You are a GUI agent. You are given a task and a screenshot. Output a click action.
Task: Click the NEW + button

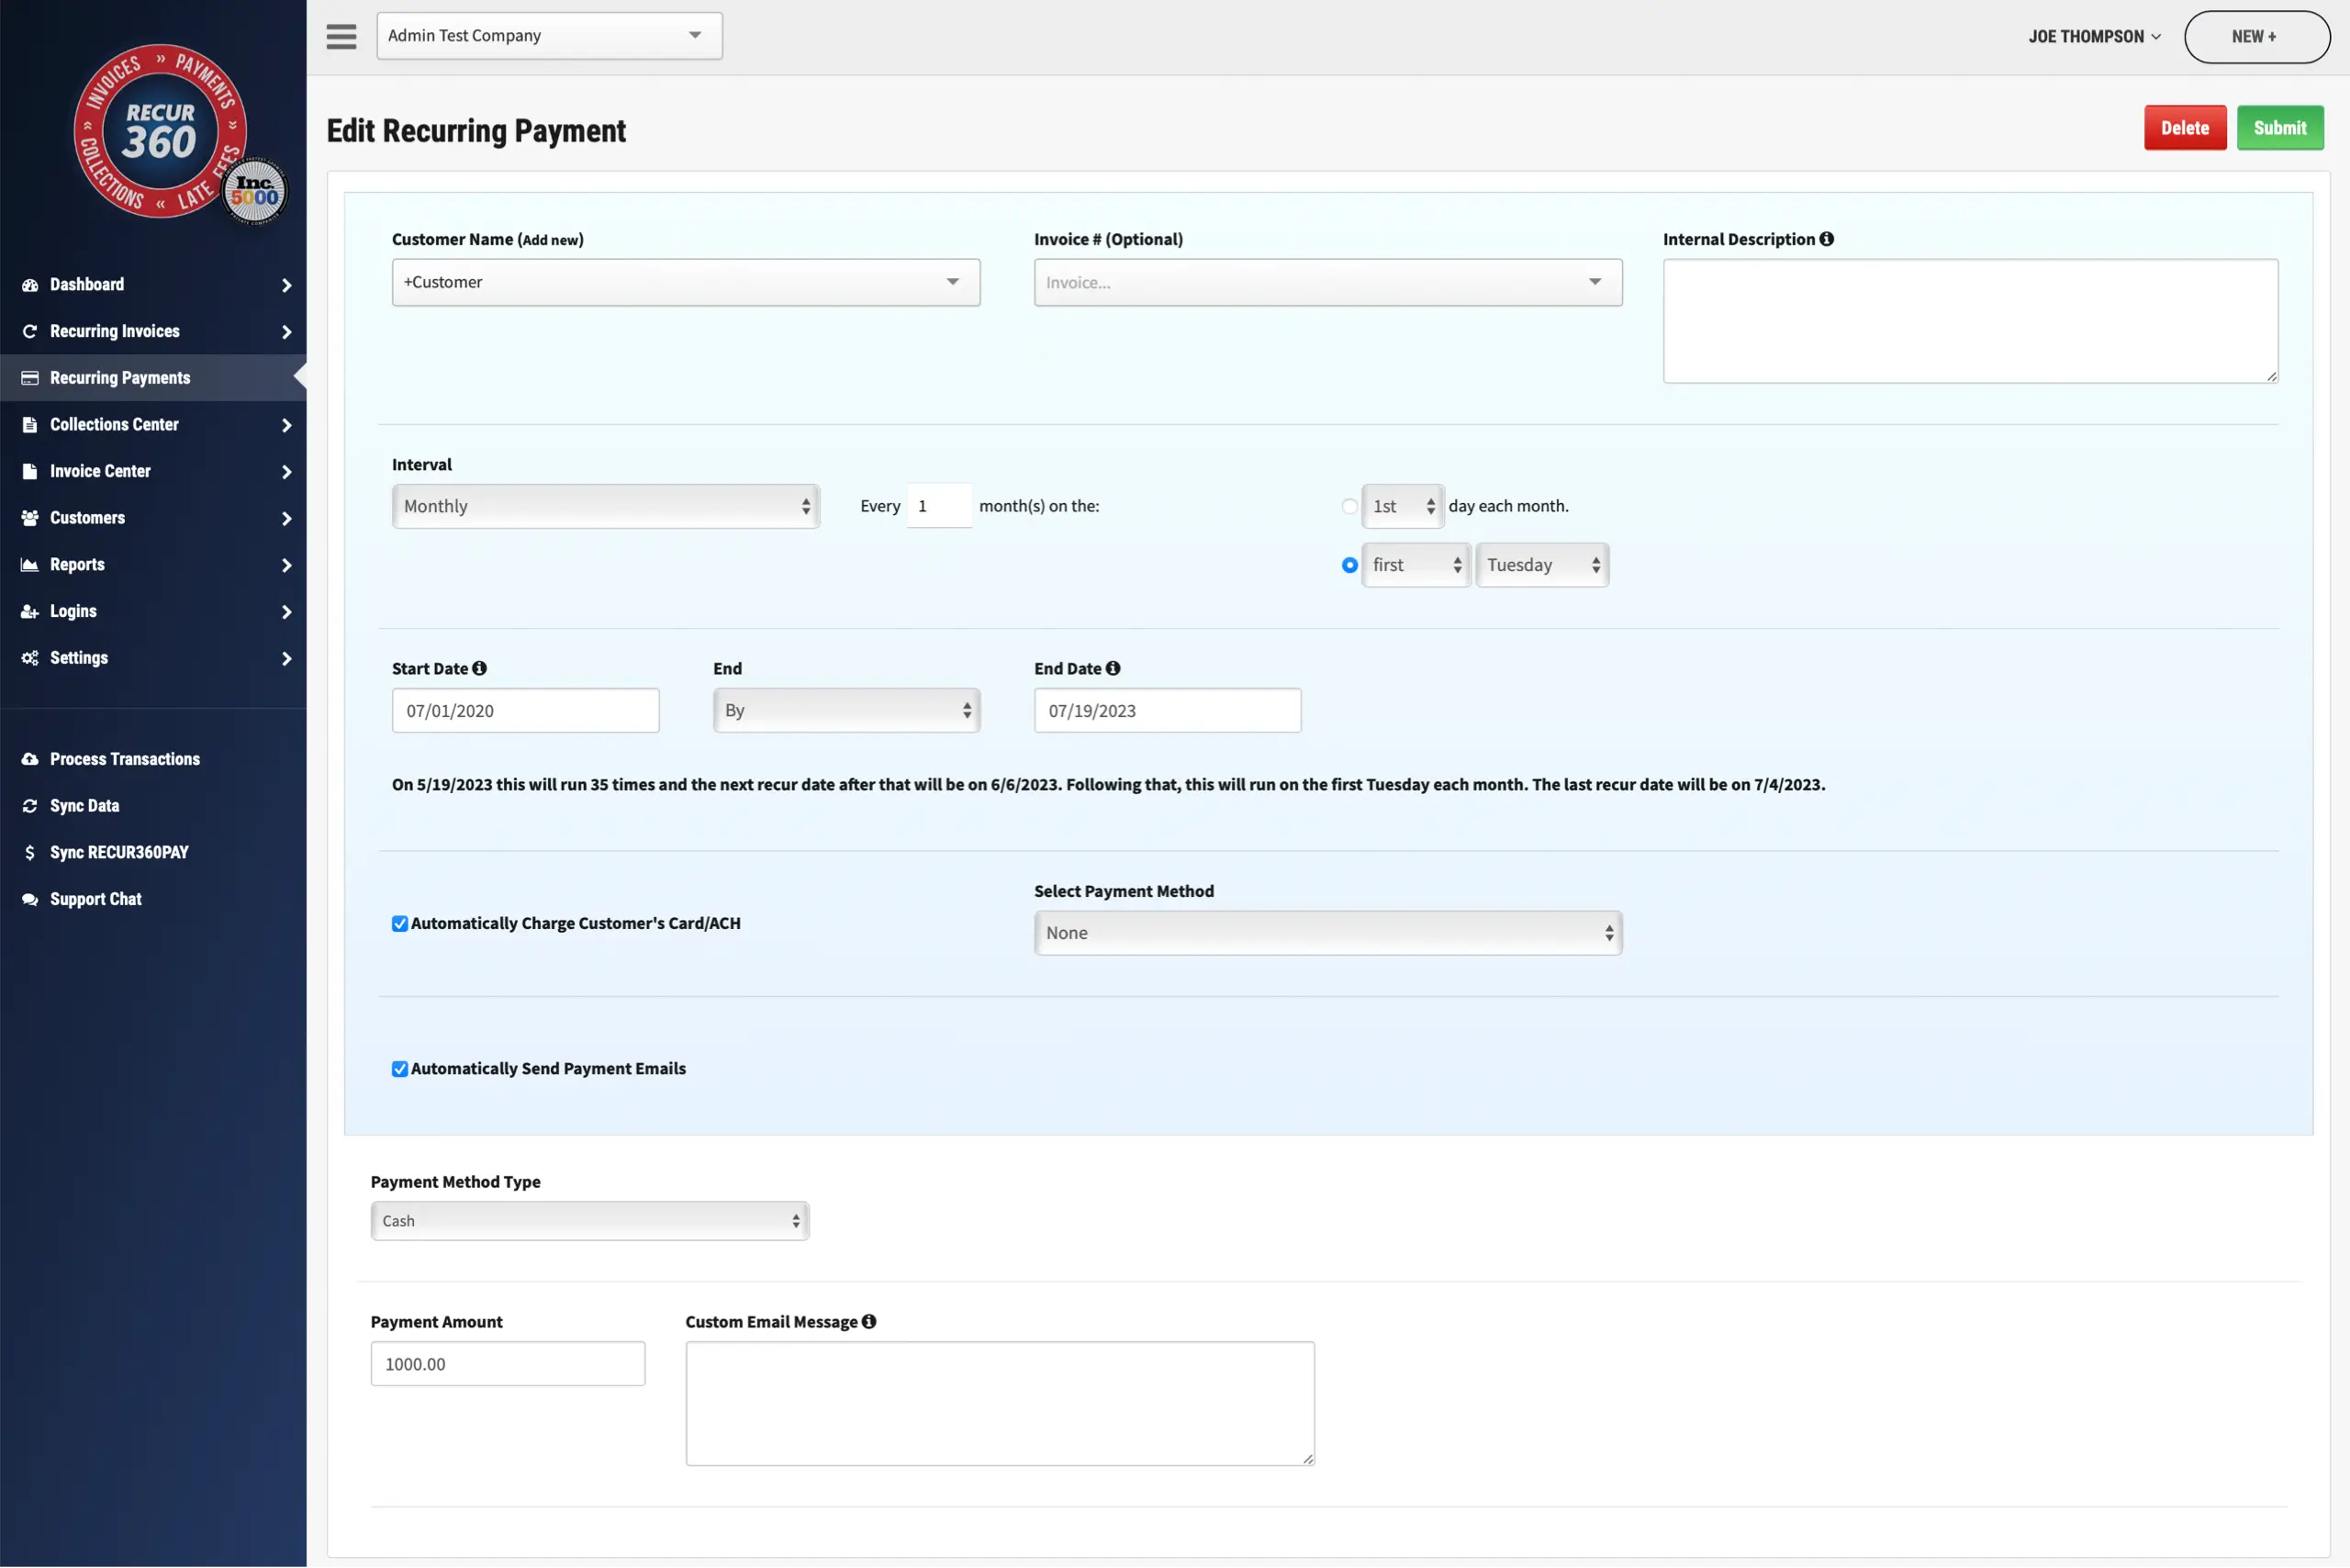(2256, 37)
